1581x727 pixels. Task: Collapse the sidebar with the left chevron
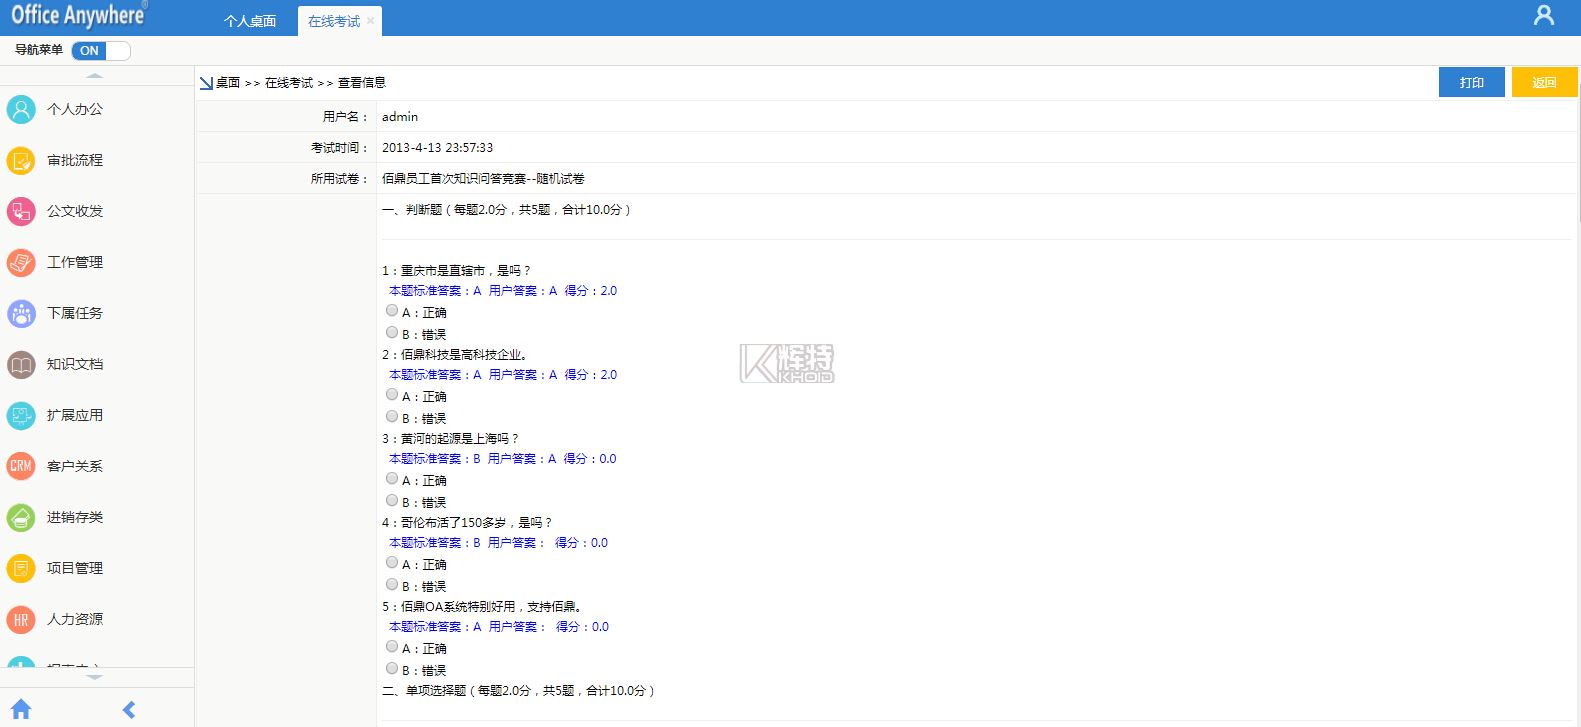128,709
